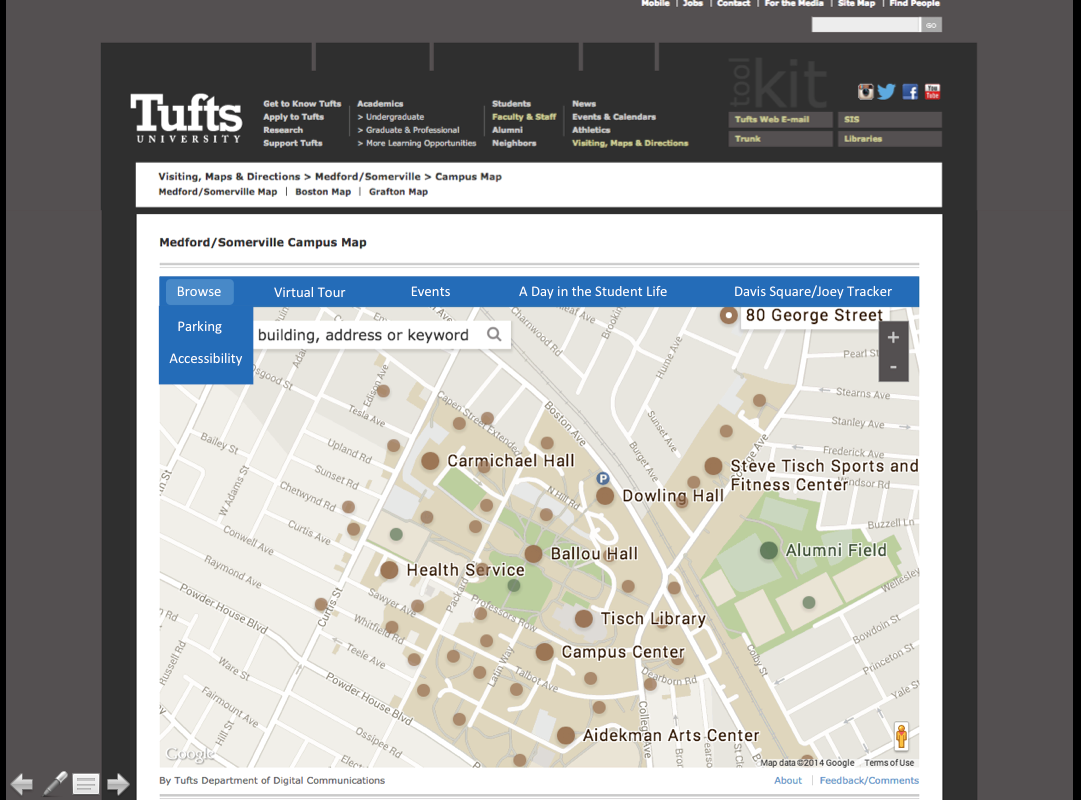1081x800 pixels.
Task: Click the Facebook icon in header
Action: point(910,92)
